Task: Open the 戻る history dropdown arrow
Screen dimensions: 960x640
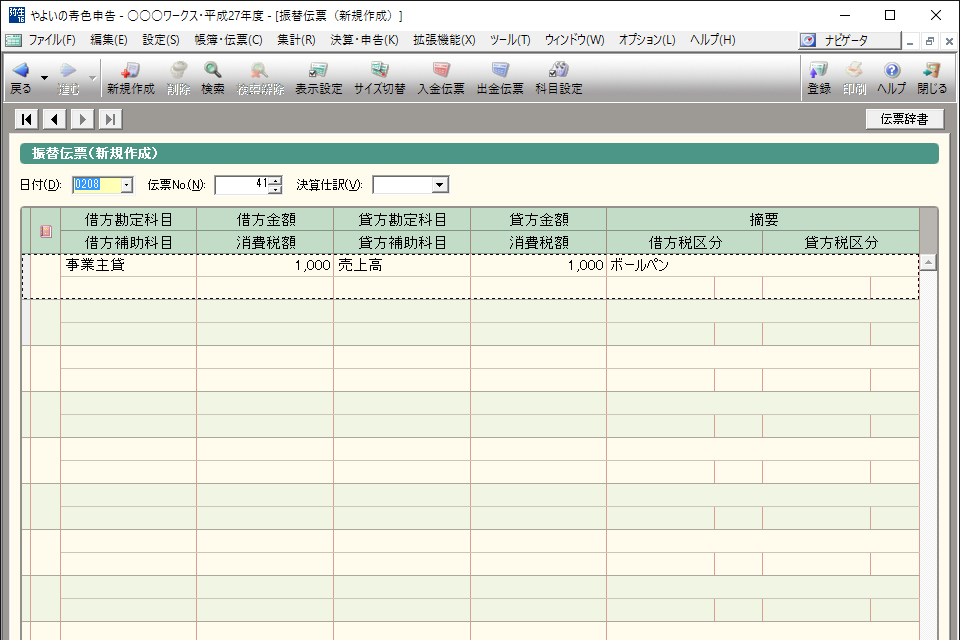Action: [44, 78]
